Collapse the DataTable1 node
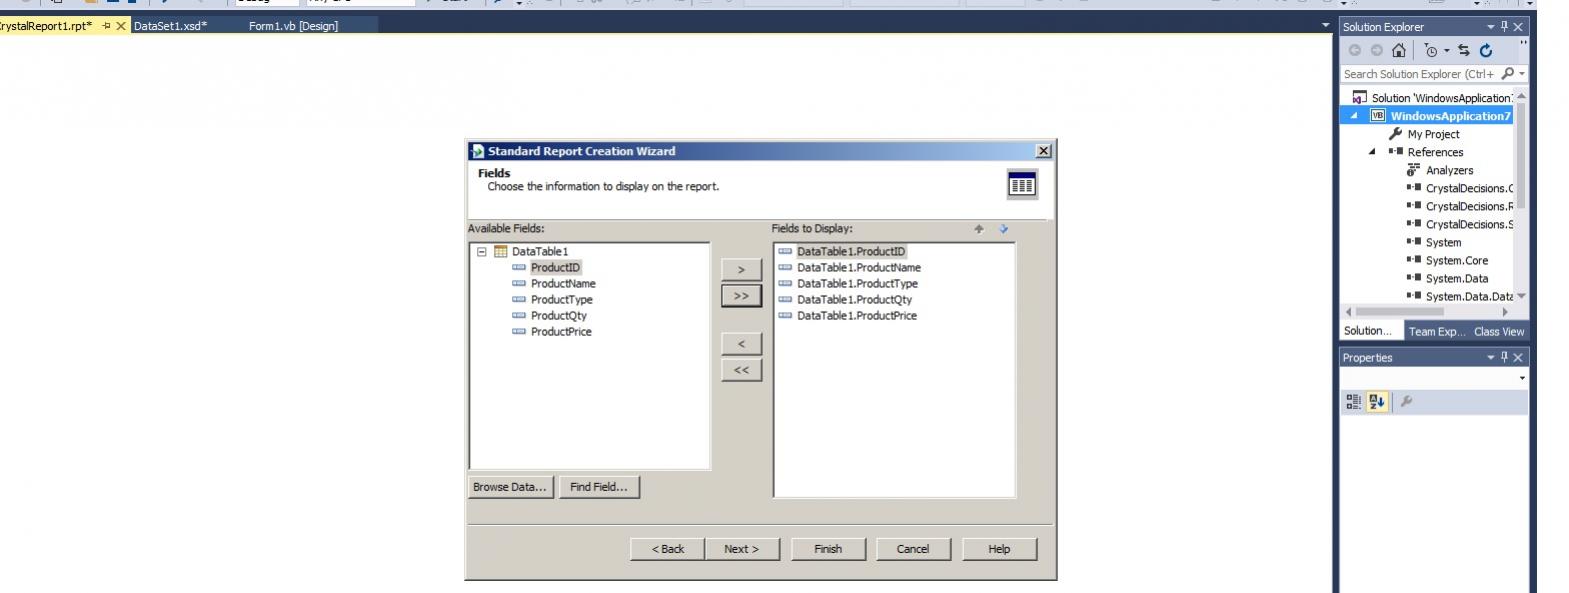 (x=482, y=251)
